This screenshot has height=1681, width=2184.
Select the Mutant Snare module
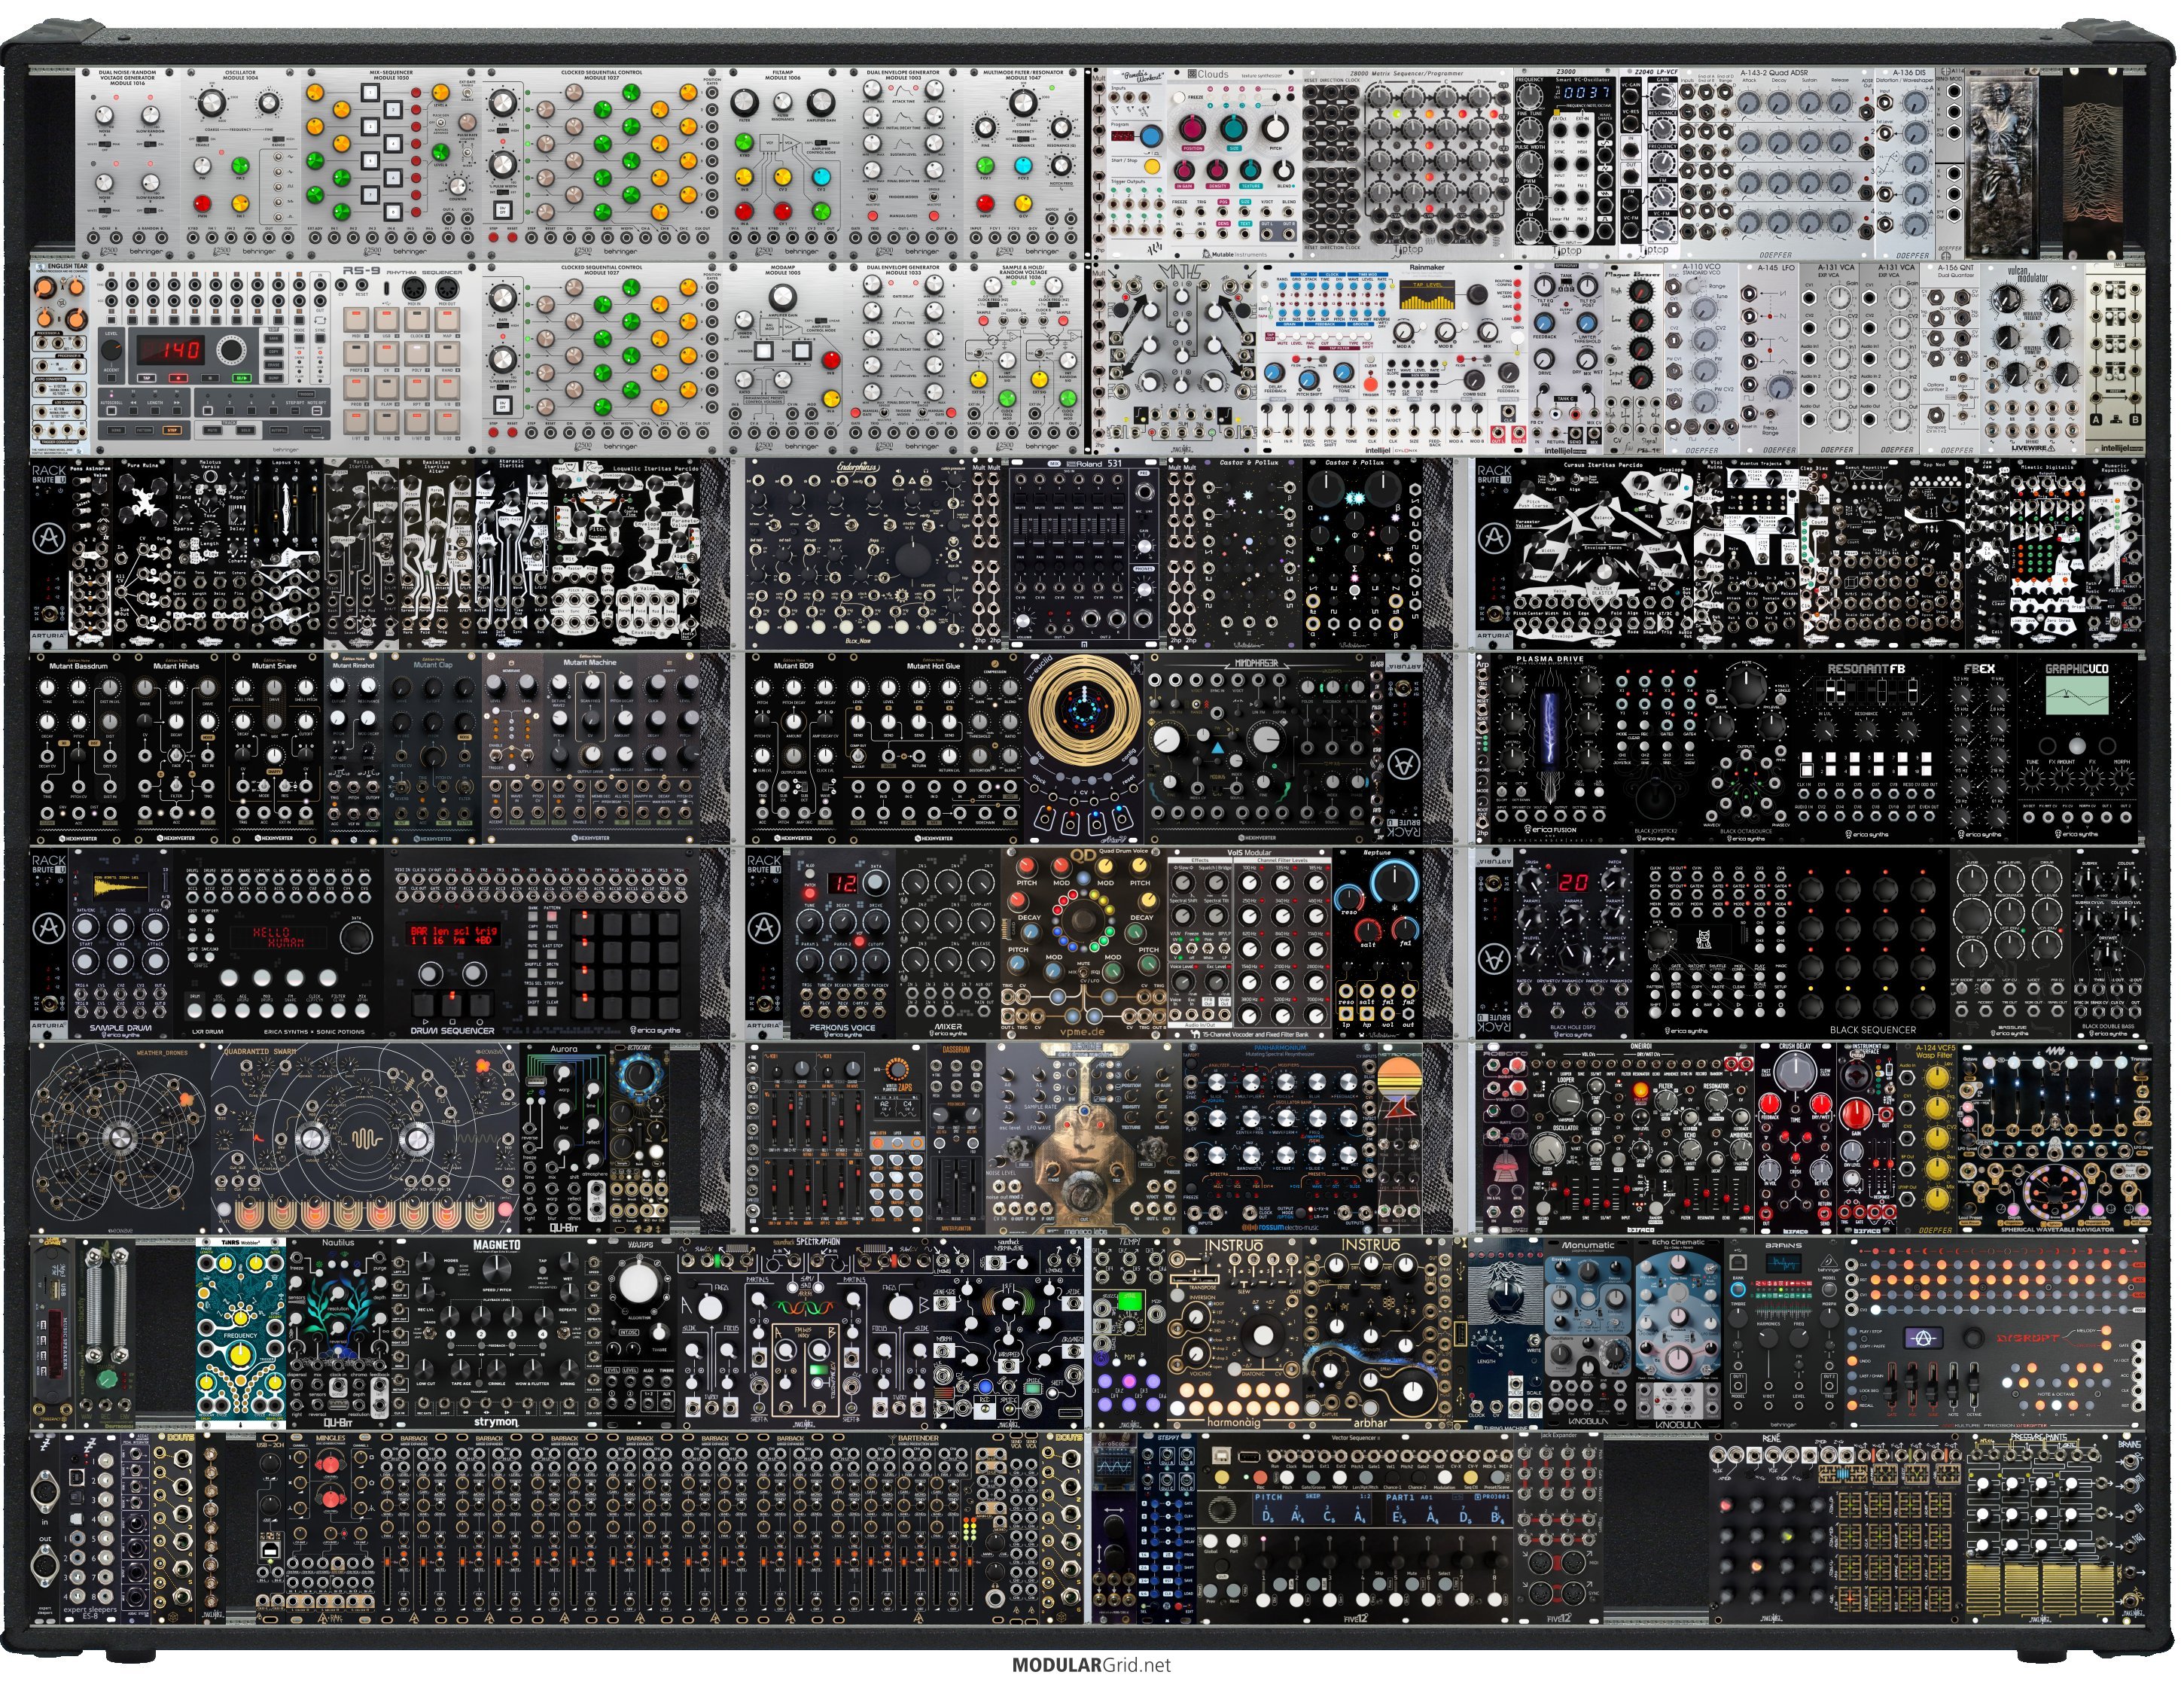tap(275, 748)
